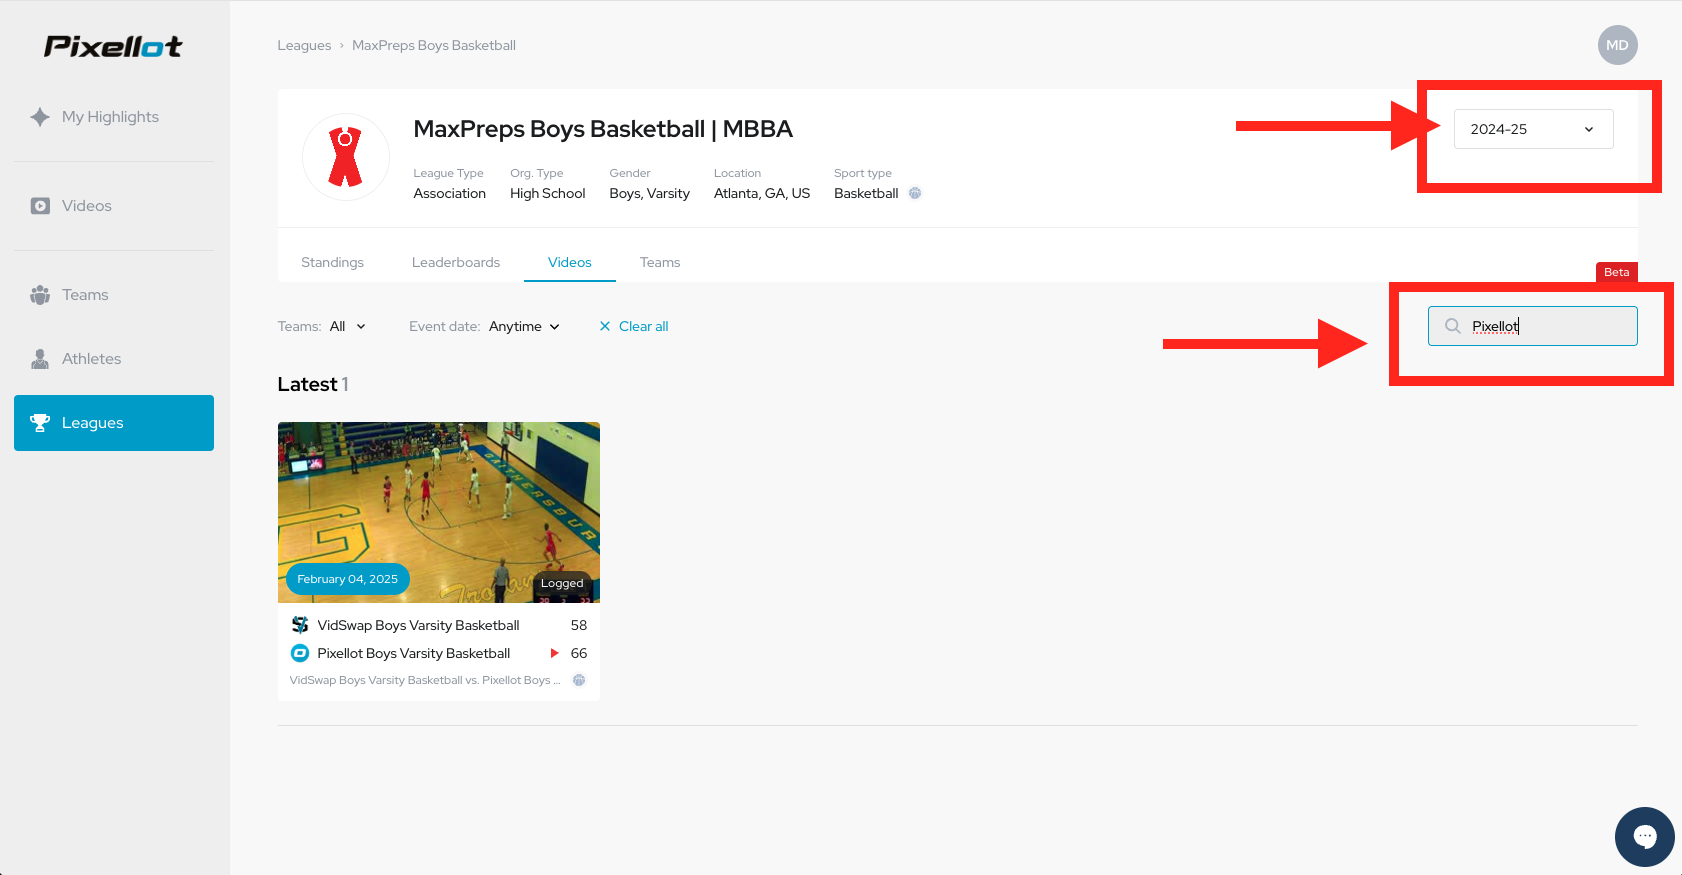Open the February 04, 2025 game thumbnail
Screen dimensions: 1682x875
tap(439, 512)
